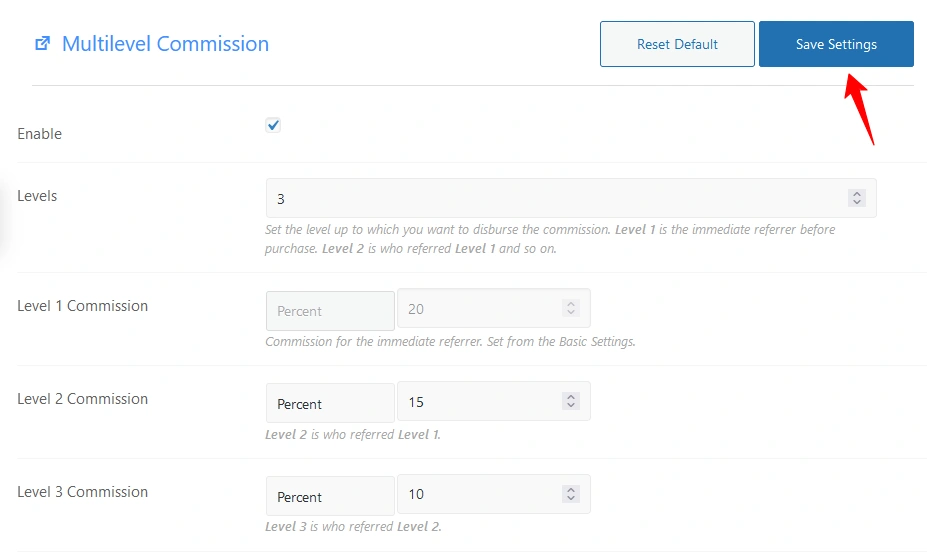Click Reset Default button
The height and width of the screenshot is (552, 927).
pos(677,44)
